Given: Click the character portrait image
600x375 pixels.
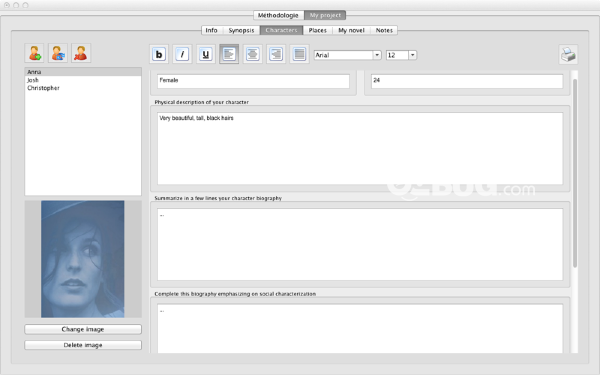Looking at the screenshot, I should coord(83,259).
